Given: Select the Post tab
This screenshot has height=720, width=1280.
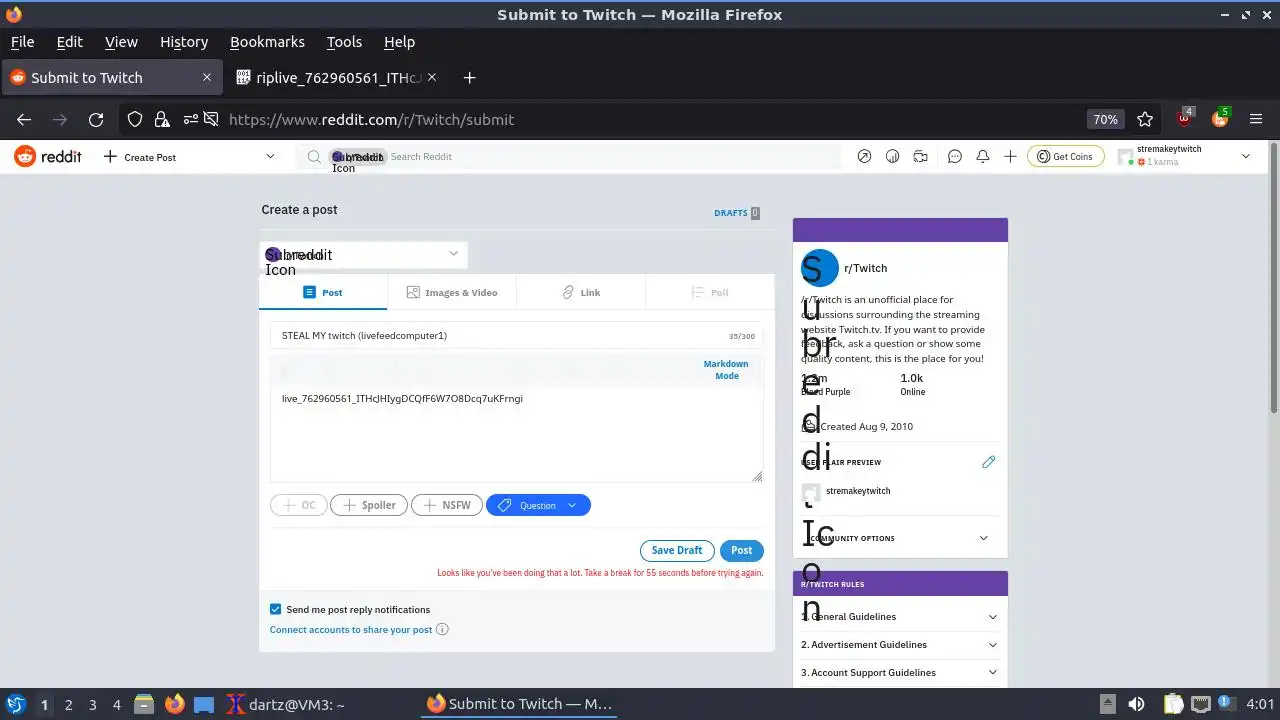Looking at the screenshot, I should pyautogui.click(x=323, y=292).
